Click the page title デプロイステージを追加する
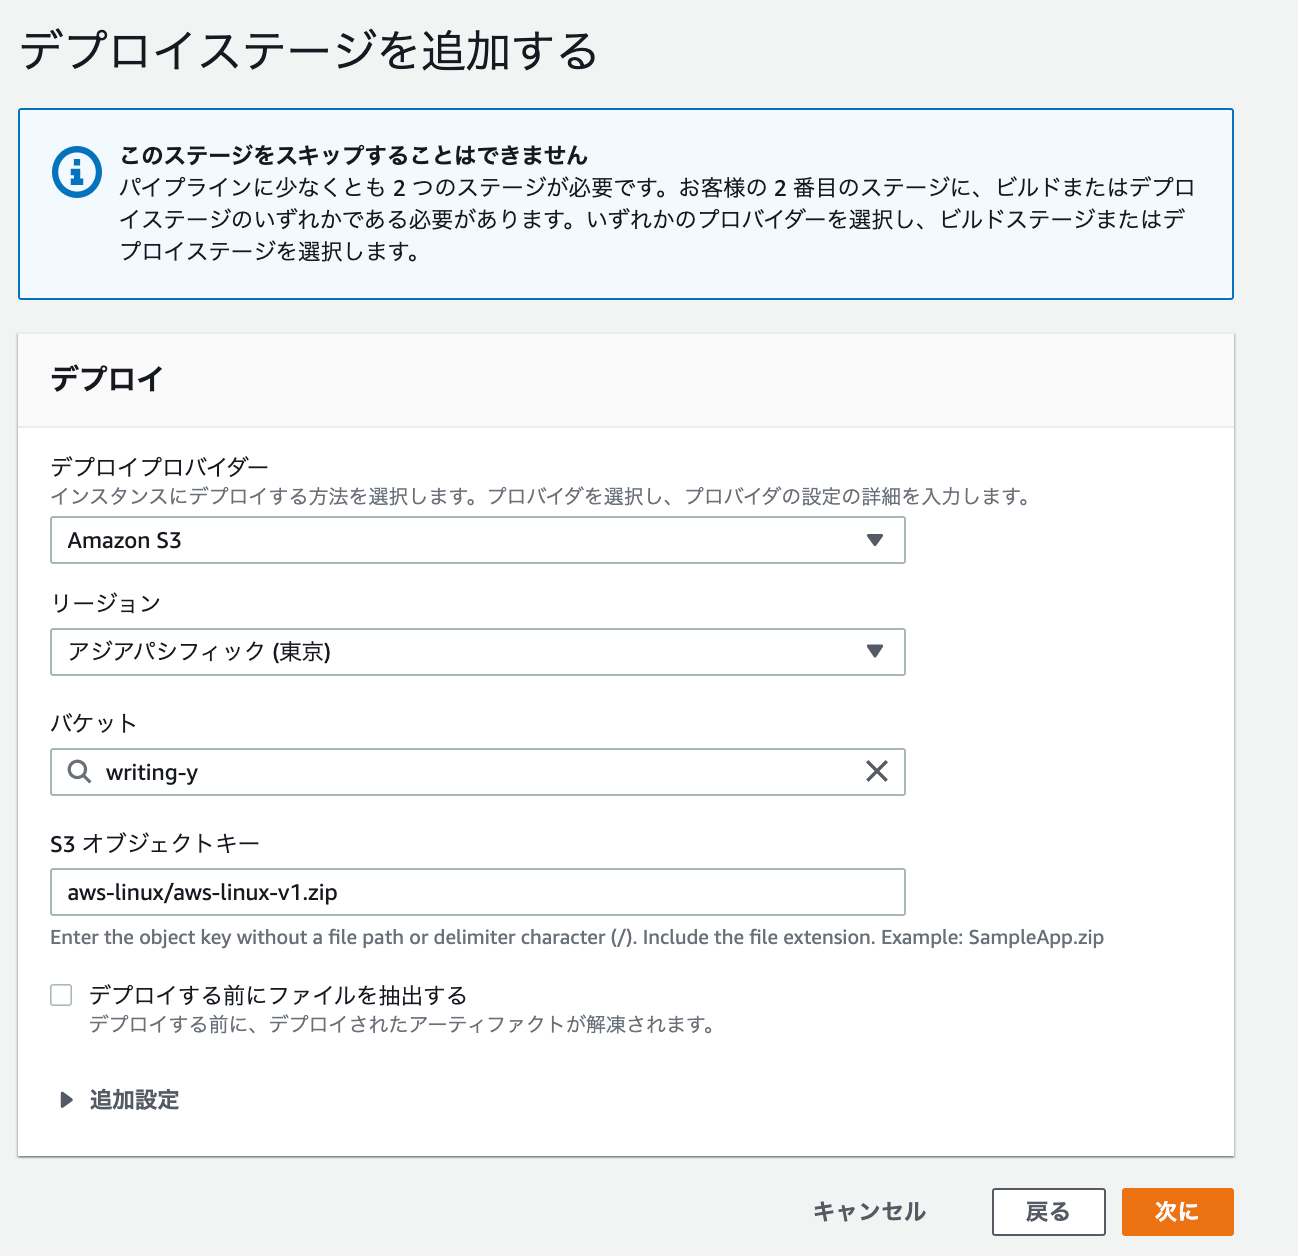 tap(309, 50)
